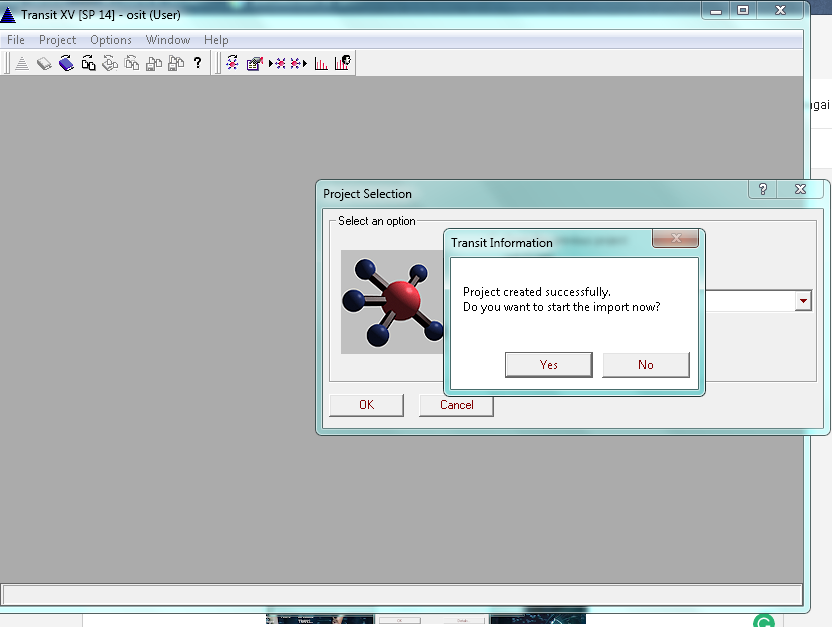Open the Help menu
832x627 pixels.
point(216,40)
